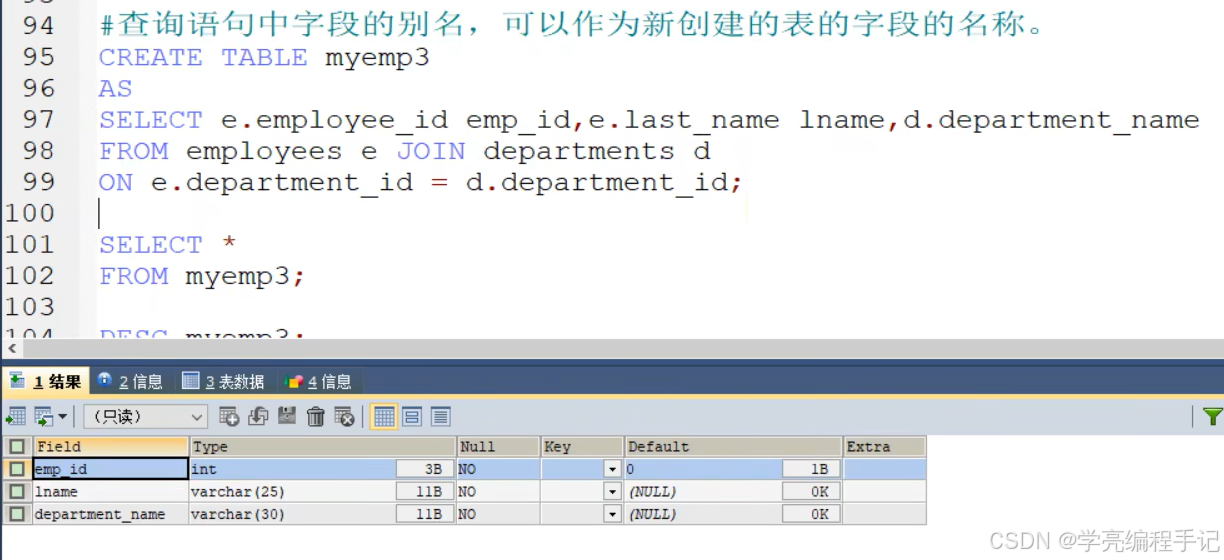Image resolution: width=1224 pixels, height=560 pixels.
Task: Click the Type column header
Action: point(322,447)
